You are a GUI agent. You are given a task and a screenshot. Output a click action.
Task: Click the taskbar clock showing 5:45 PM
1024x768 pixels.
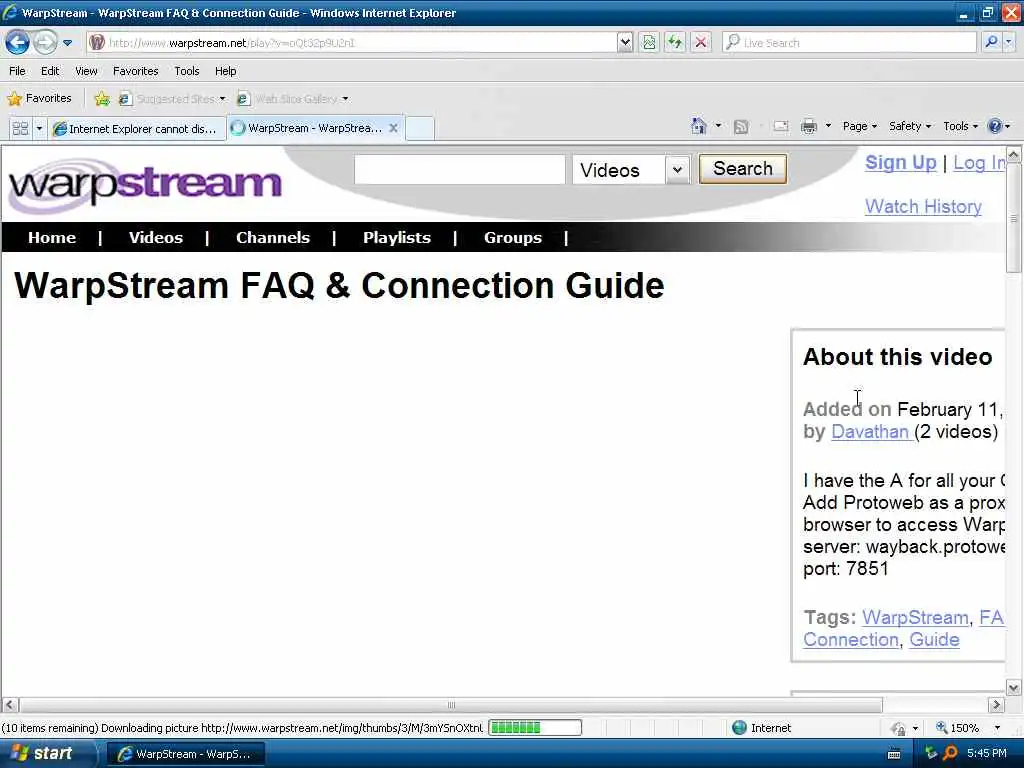click(987, 753)
